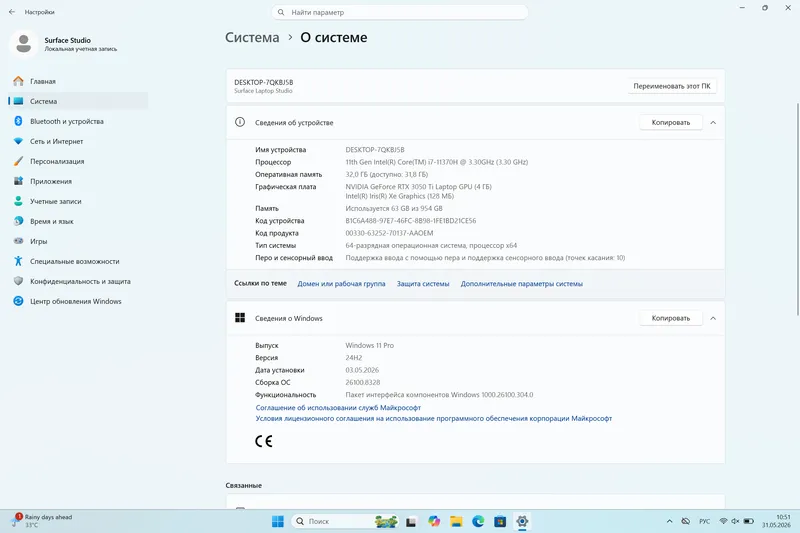
Task: Go to Центр обновления Windows
Action: pyautogui.click(x=78, y=301)
